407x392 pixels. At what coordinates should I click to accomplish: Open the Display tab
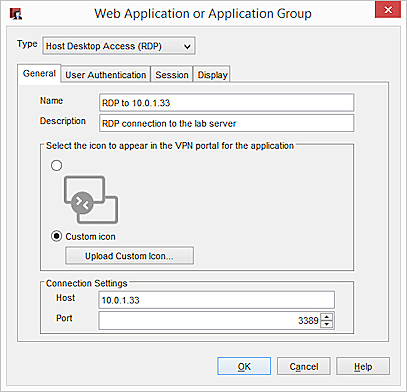(x=212, y=75)
